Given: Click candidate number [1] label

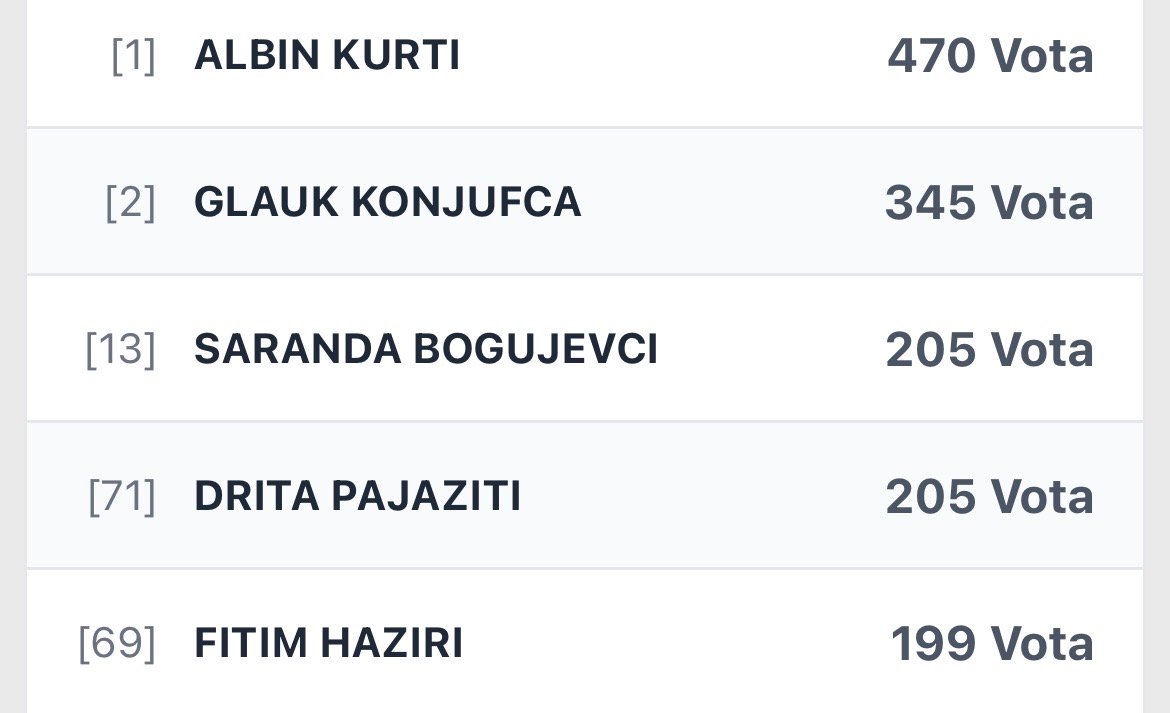Looking at the screenshot, I should click(x=133, y=56).
